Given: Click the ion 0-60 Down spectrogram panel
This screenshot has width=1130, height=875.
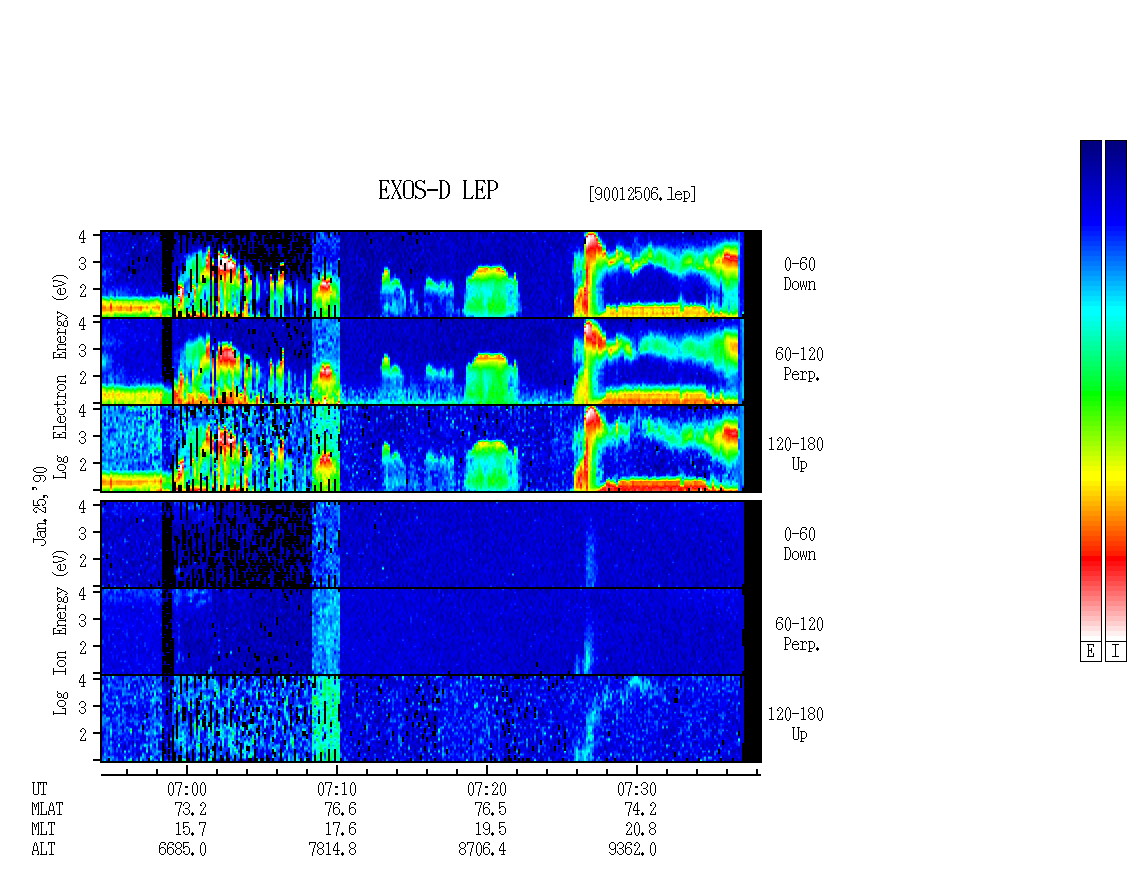Looking at the screenshot, I should point(431,544).
